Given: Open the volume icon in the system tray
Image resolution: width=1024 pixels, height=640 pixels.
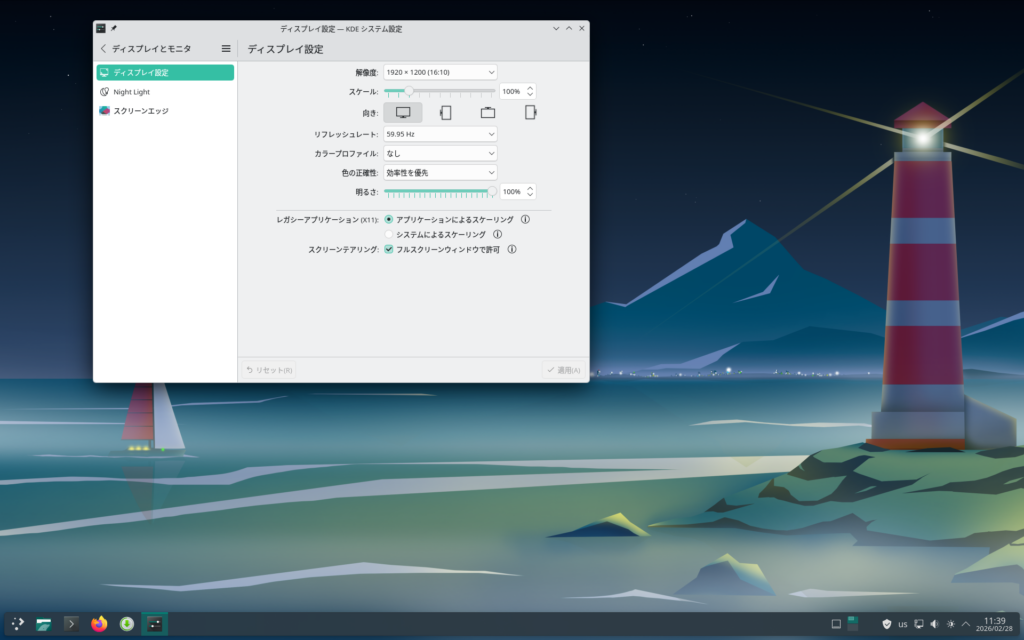Looking at the screenshot, I should 934,624.
